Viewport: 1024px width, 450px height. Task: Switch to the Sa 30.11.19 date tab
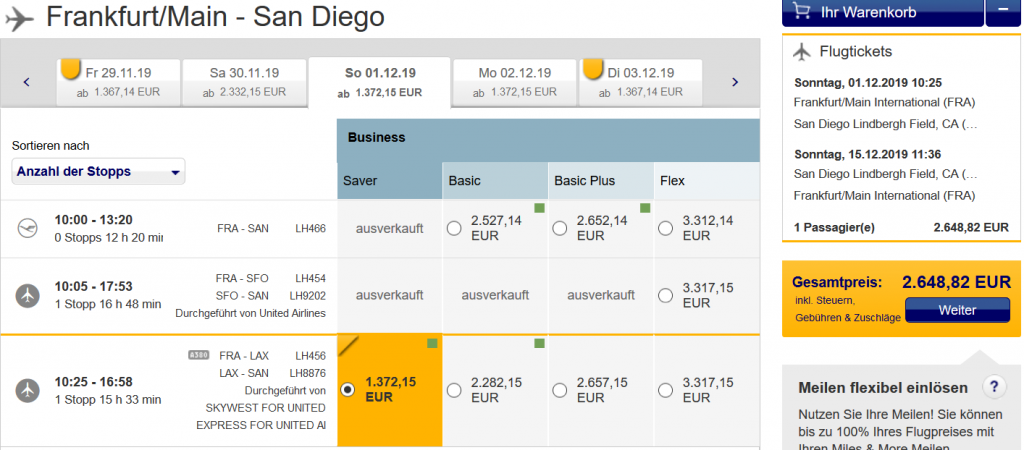244,82
